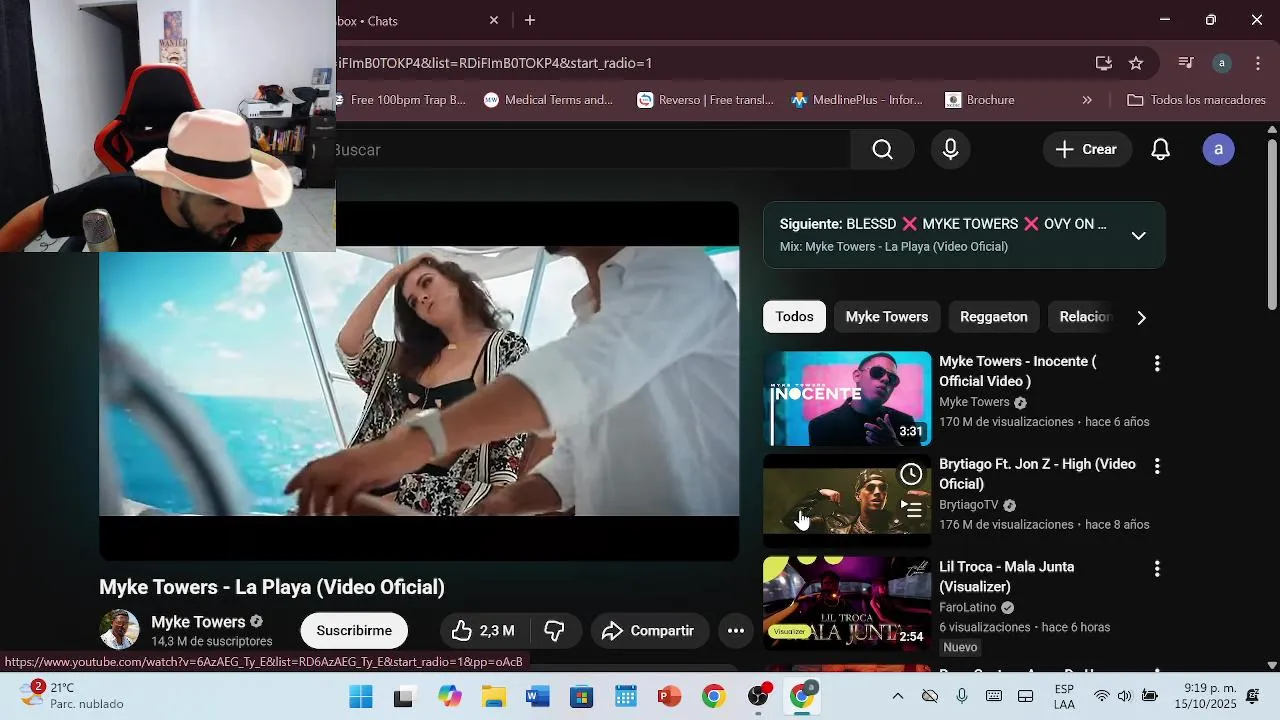Screen dimensions: 1280x720
Task: Like the La Playa video
Action: (482, 631)
